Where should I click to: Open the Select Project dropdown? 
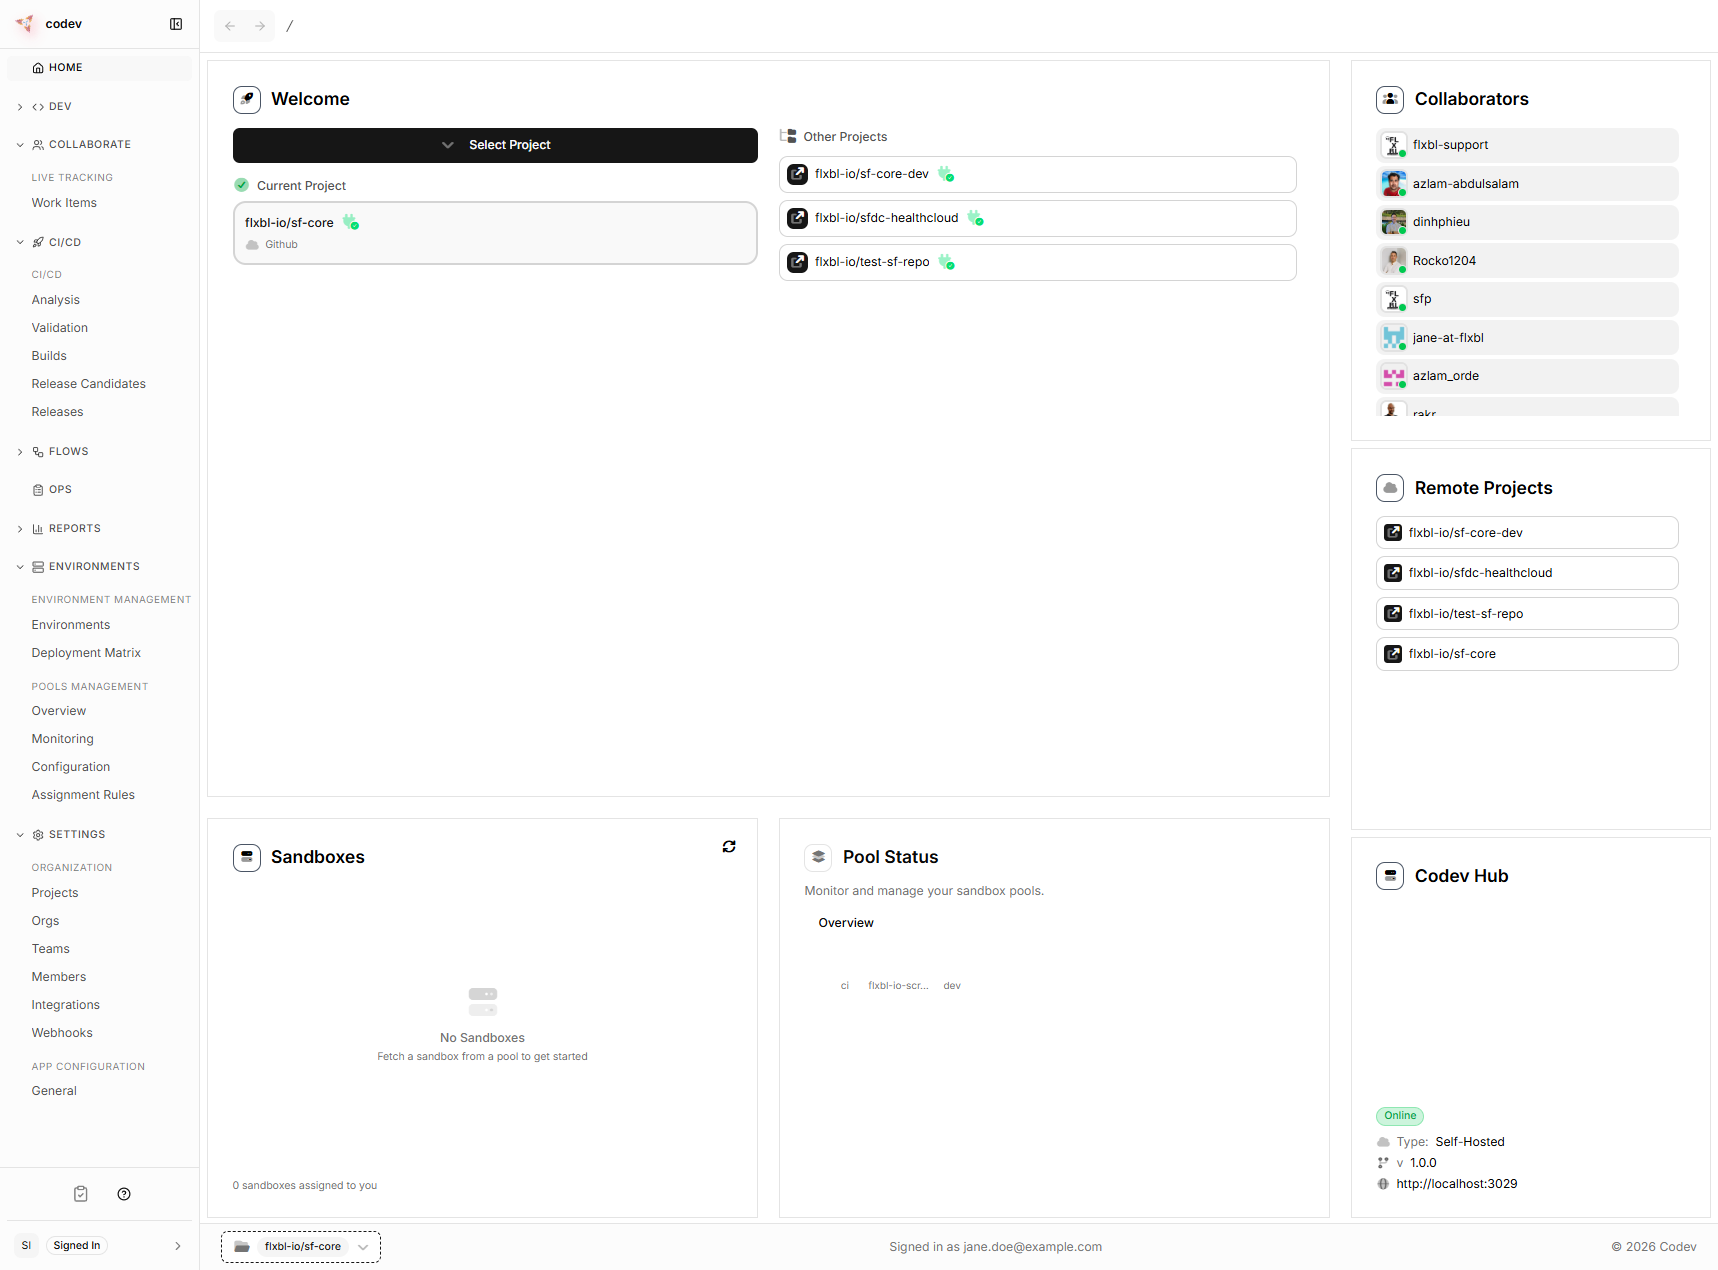[x=494, y=145]
